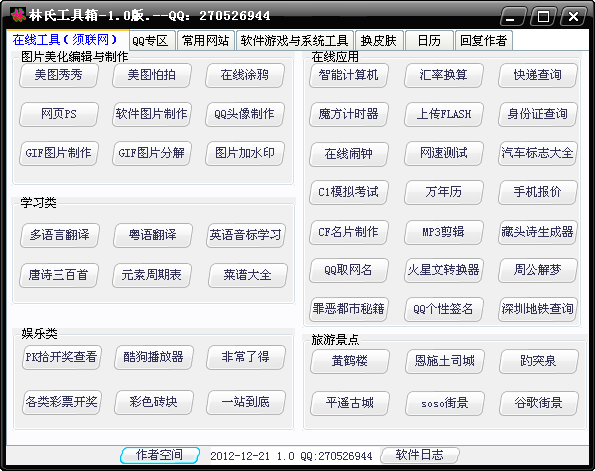Select the 软件游戏与系统工具 tab
Viewport: 595px width, 471px height.
click(x=294, y=41)
